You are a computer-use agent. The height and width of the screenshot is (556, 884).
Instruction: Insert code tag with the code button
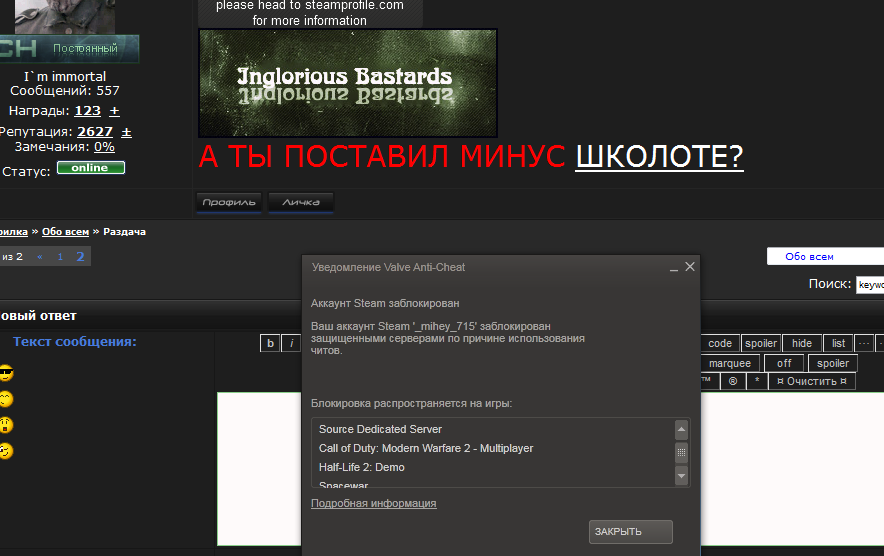pos(720,343)
